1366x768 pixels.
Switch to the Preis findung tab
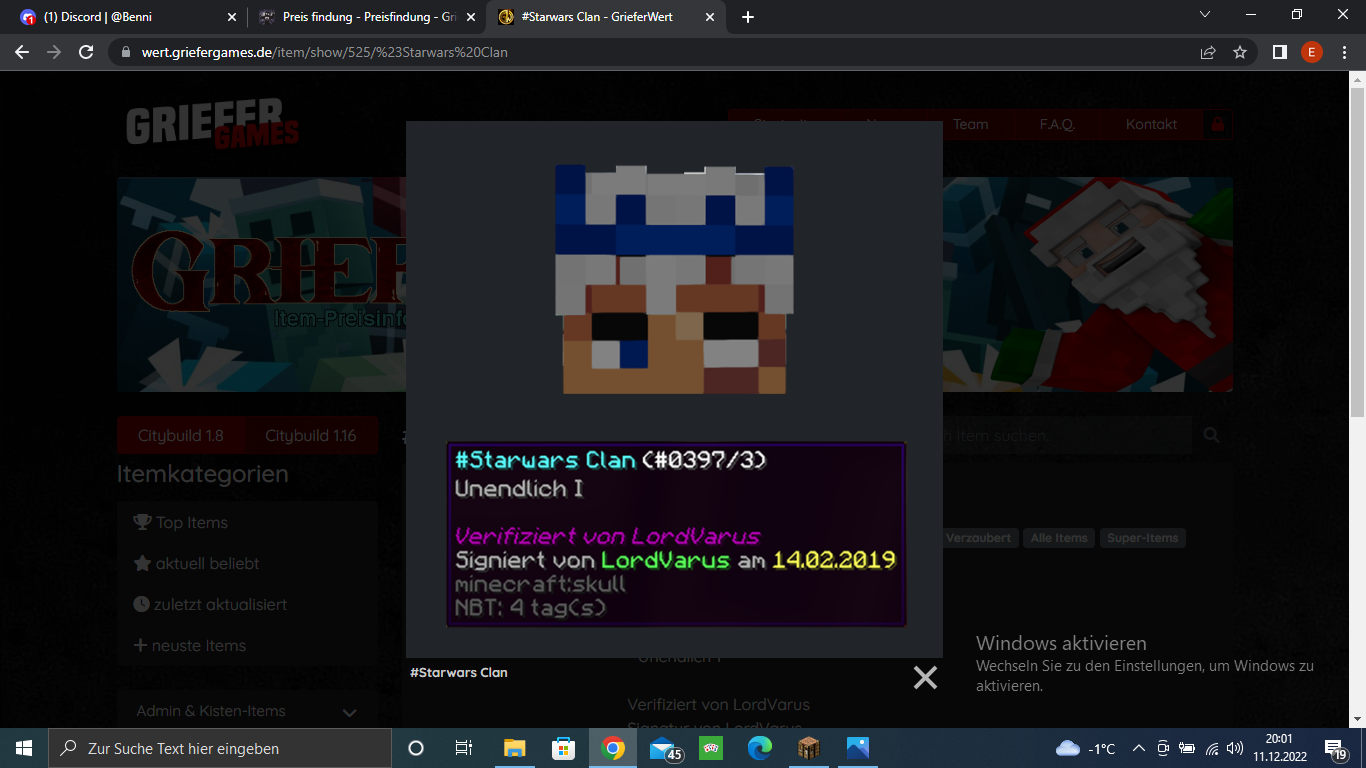(x=365, y=17)
